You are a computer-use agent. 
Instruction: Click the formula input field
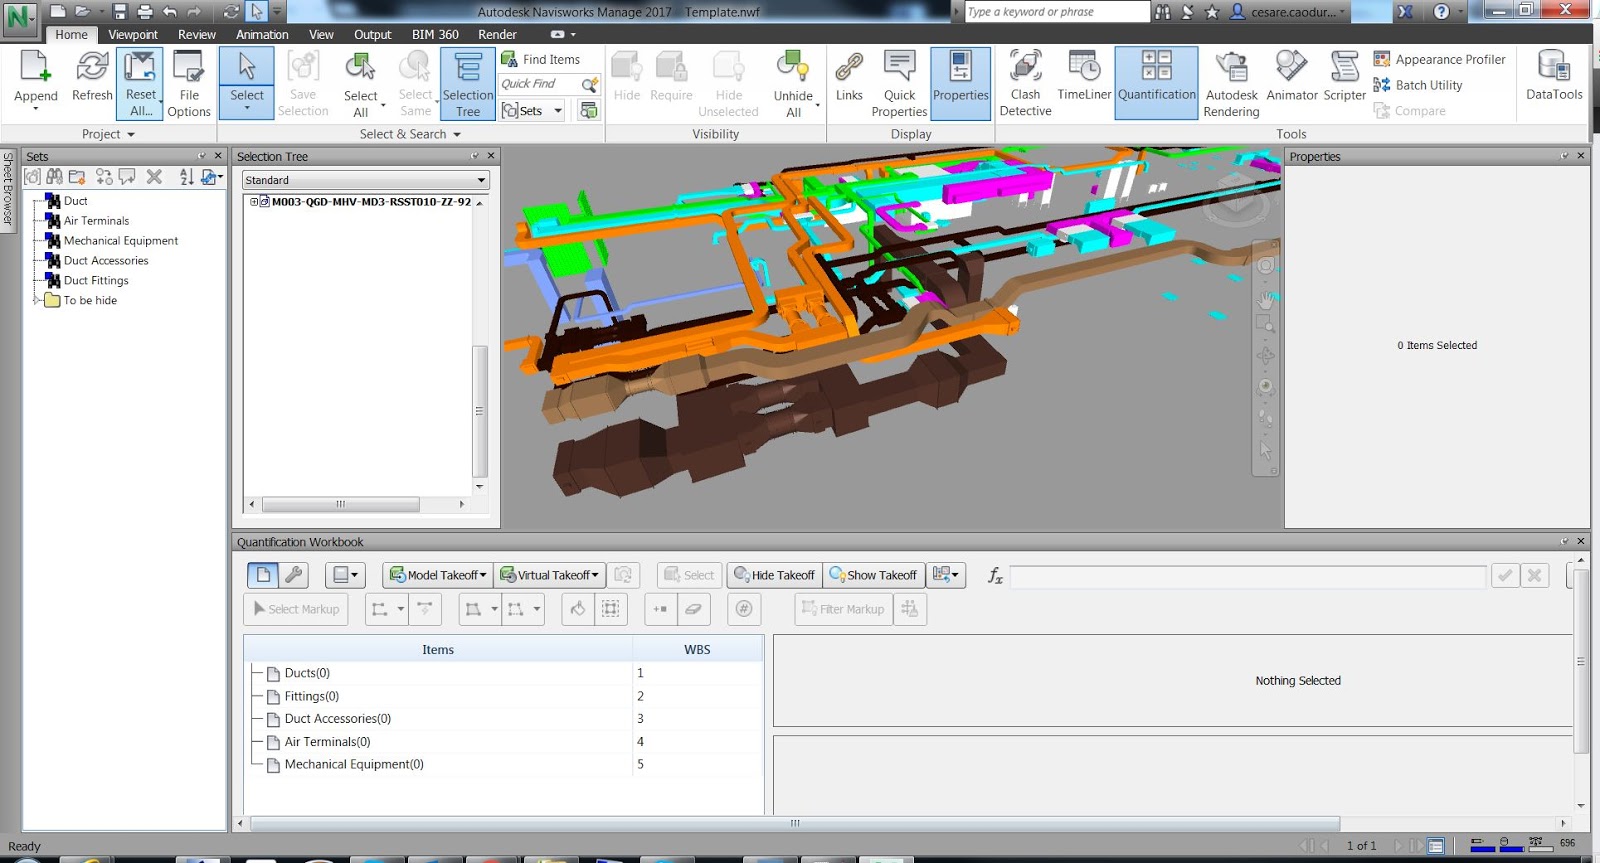point(1247,576)
